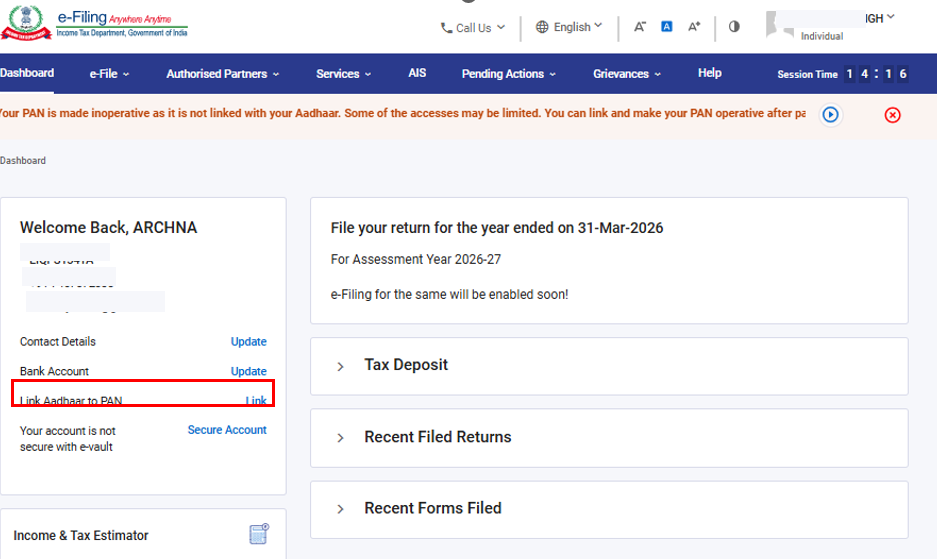Viewport: 937px width, 559px height.
Task: Click 'Your account is not secure with e-vault' text
Action: tap(68, 439)
